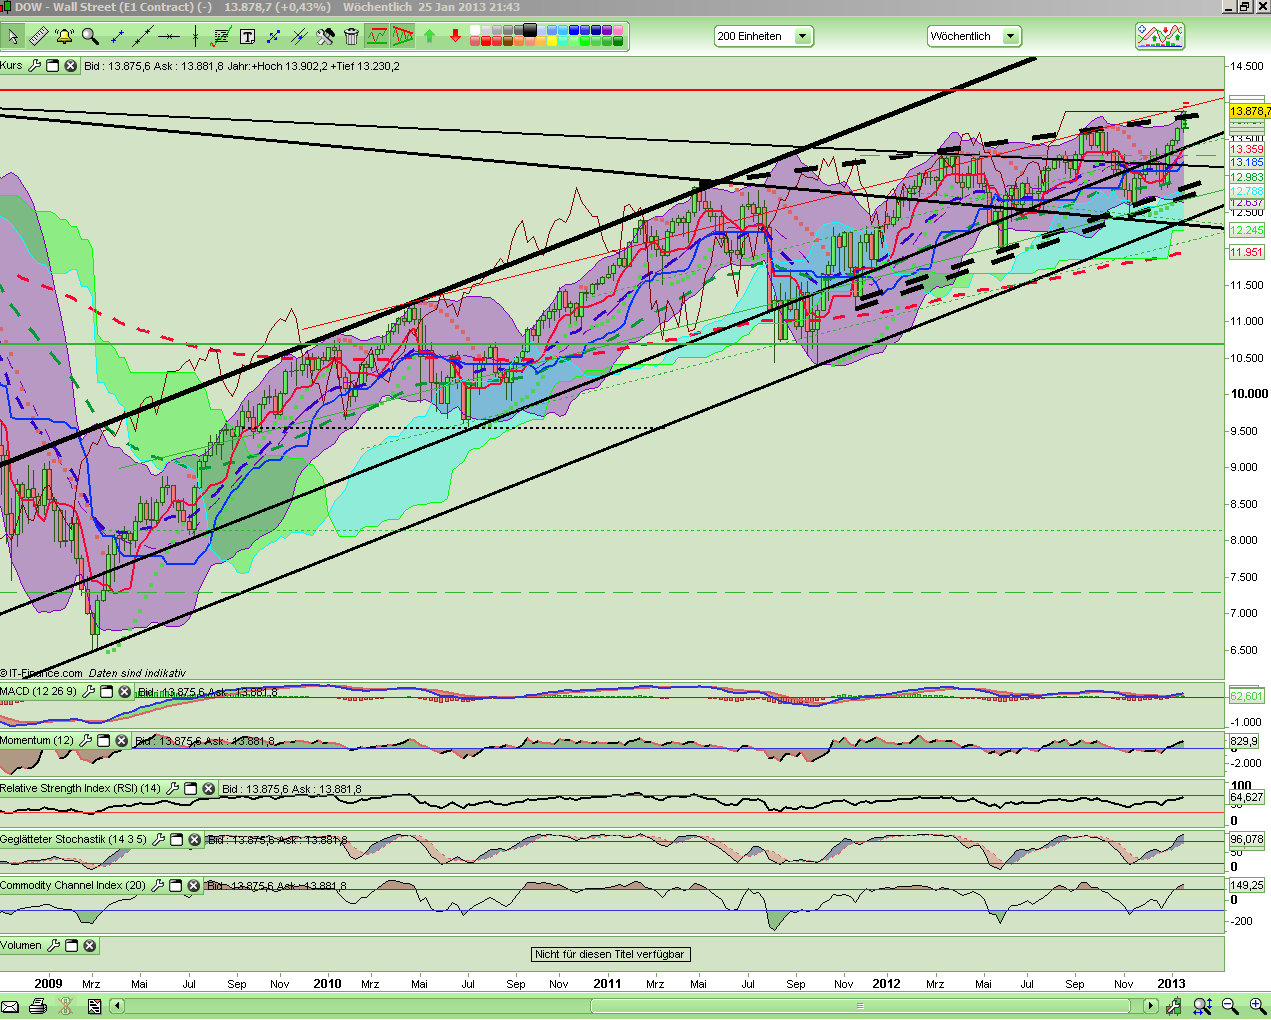
Task: Select the extended diagonal line tool
Action: tap(143, 37)
